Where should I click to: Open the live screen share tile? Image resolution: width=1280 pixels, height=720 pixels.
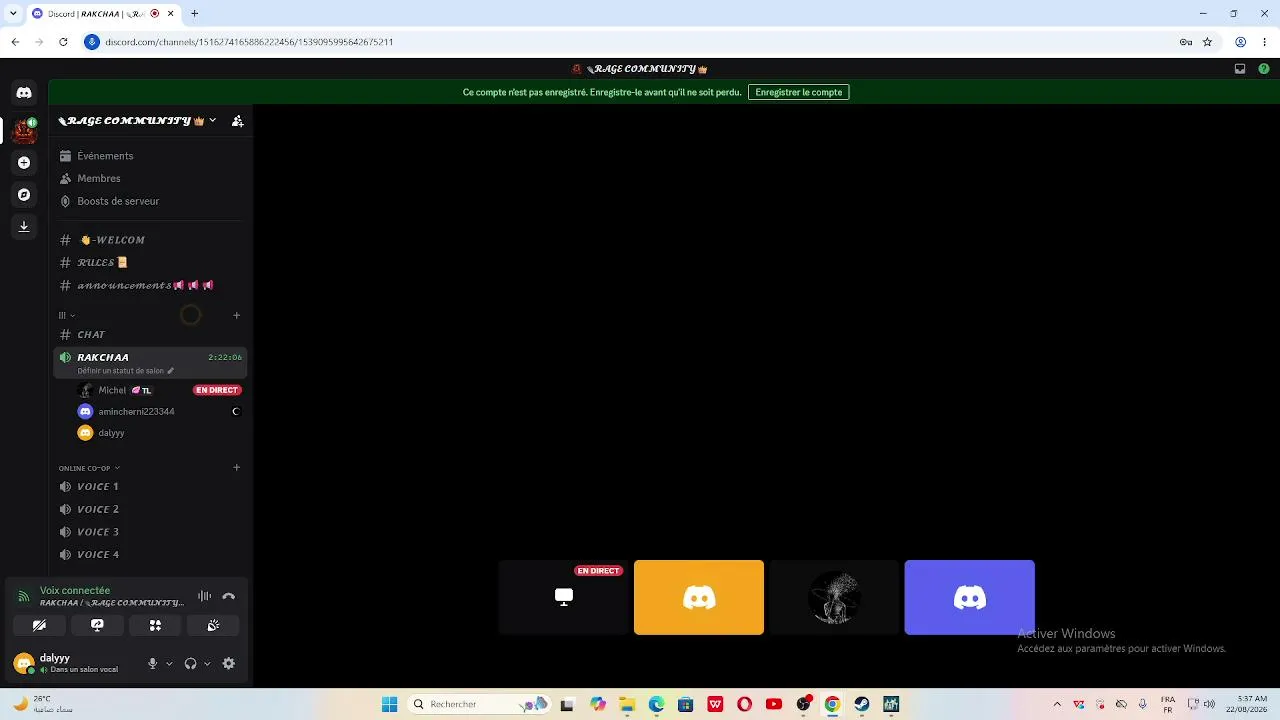point(564,597)
